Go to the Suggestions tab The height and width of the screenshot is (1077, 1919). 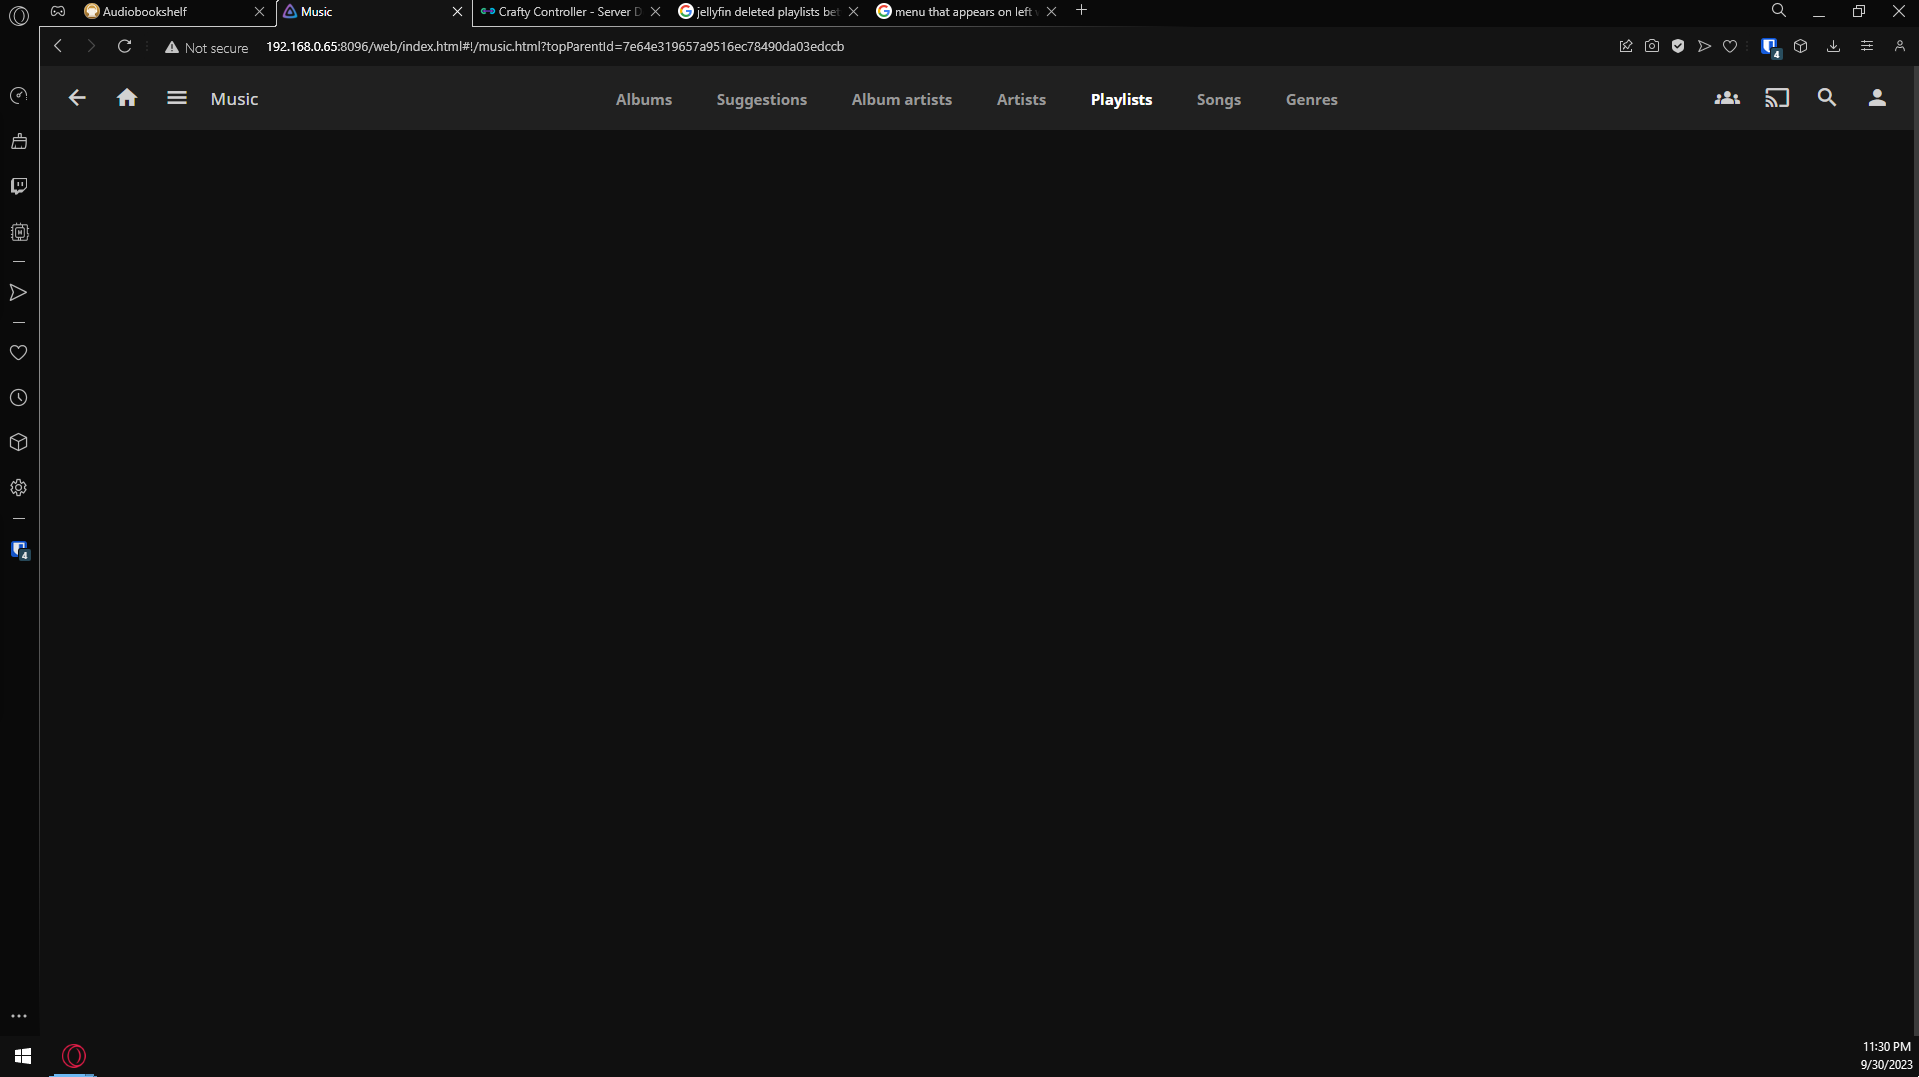[x=762, y=100]
